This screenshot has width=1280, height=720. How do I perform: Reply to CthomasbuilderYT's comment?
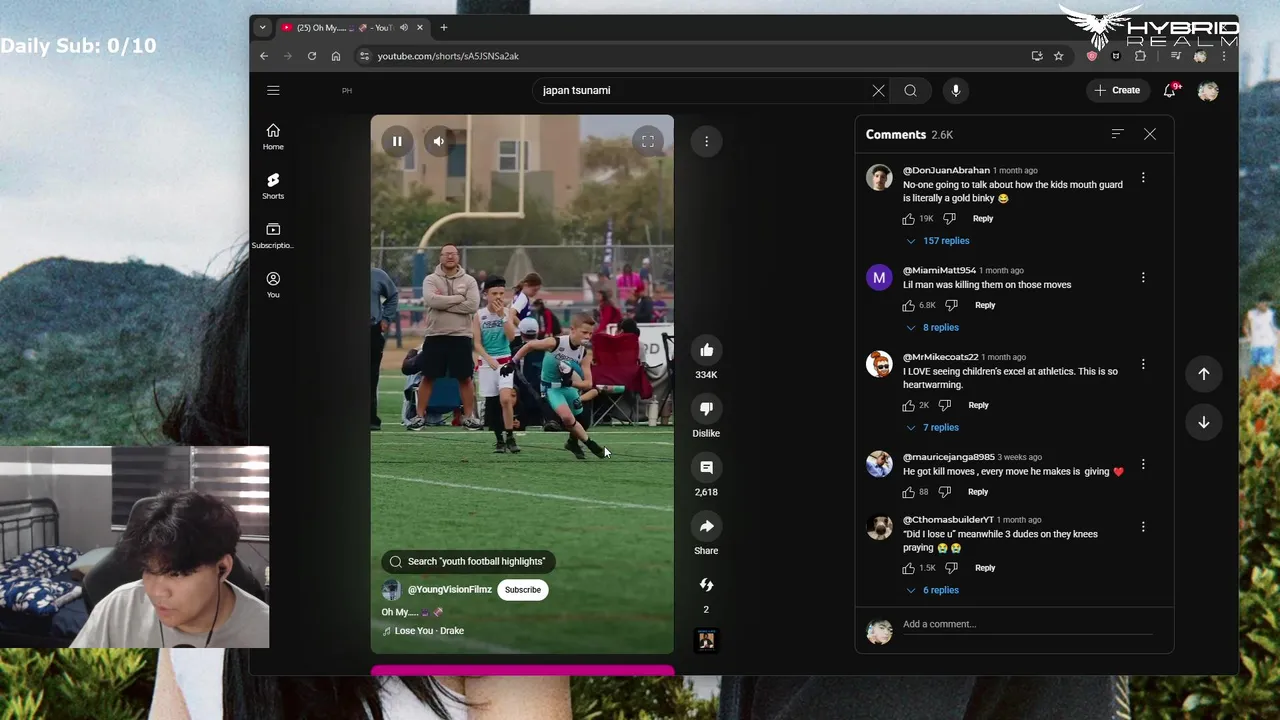pyautogui.click(x=985, y=568)
